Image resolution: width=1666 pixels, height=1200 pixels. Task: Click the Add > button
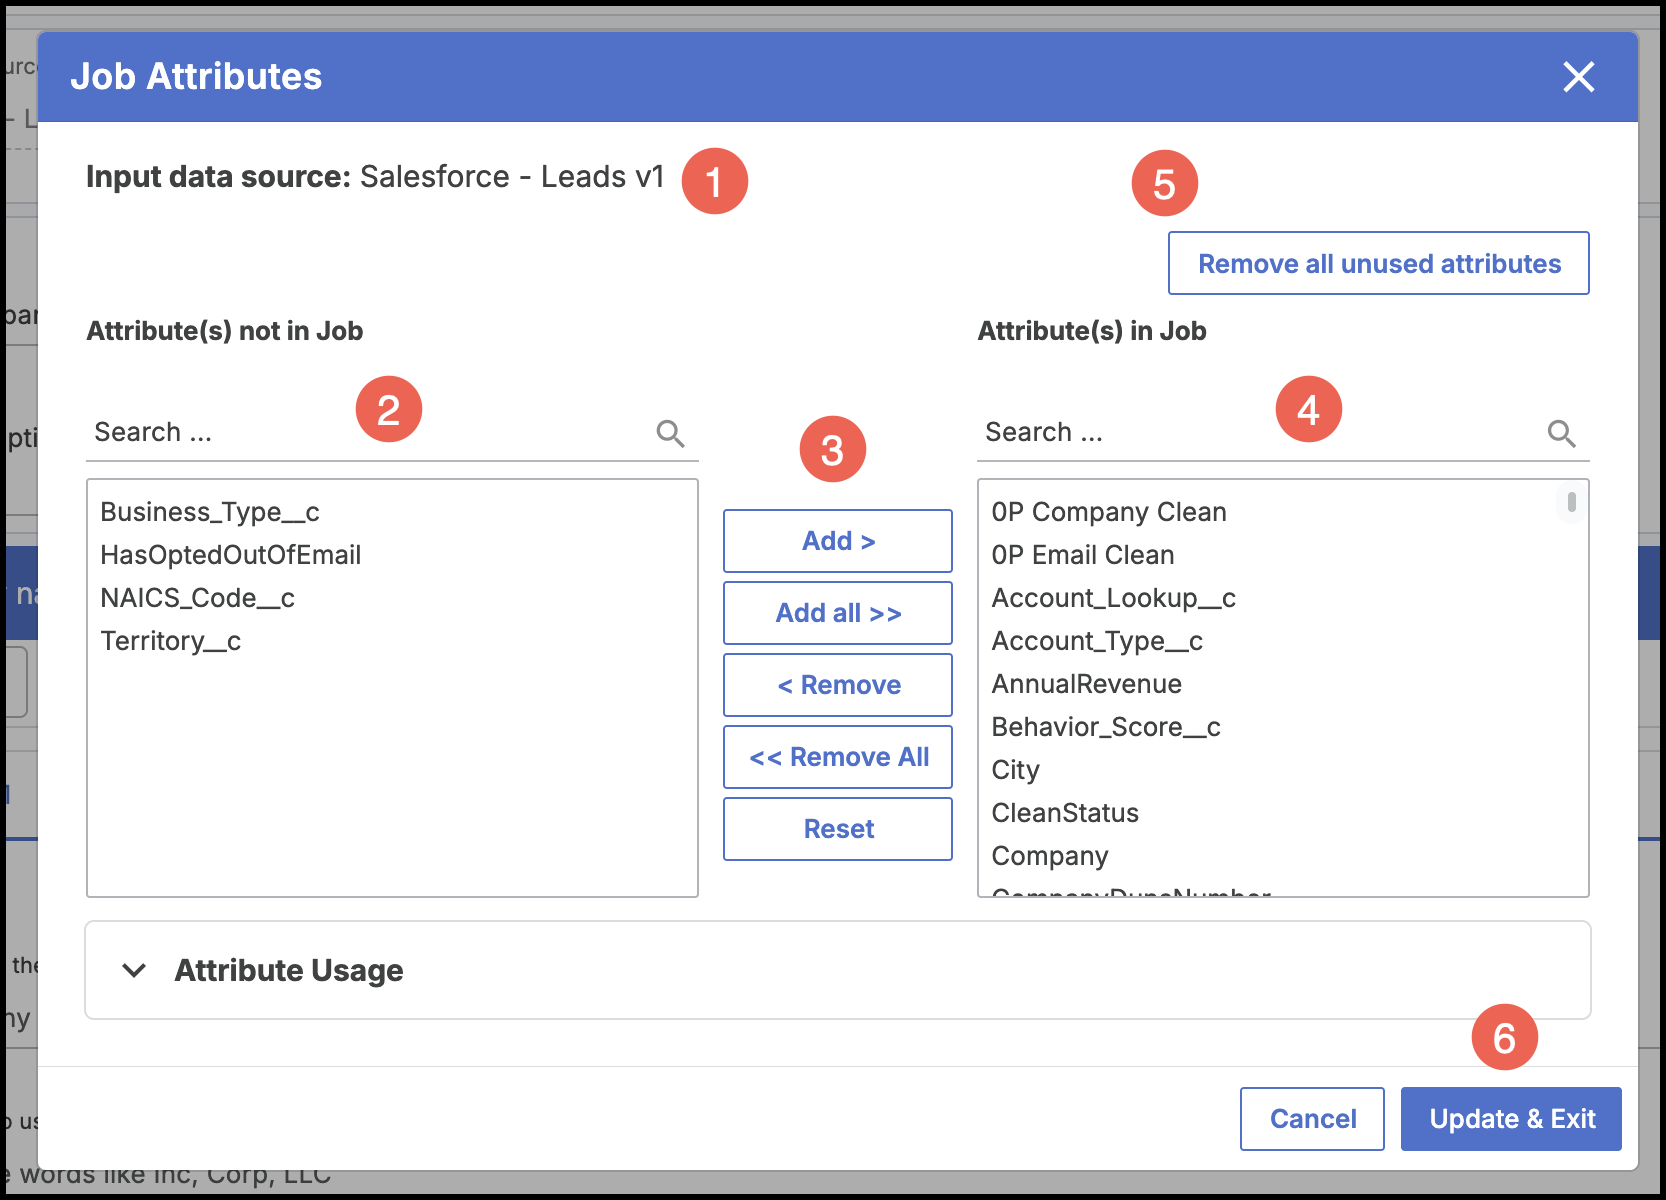(x=838, y=541)
